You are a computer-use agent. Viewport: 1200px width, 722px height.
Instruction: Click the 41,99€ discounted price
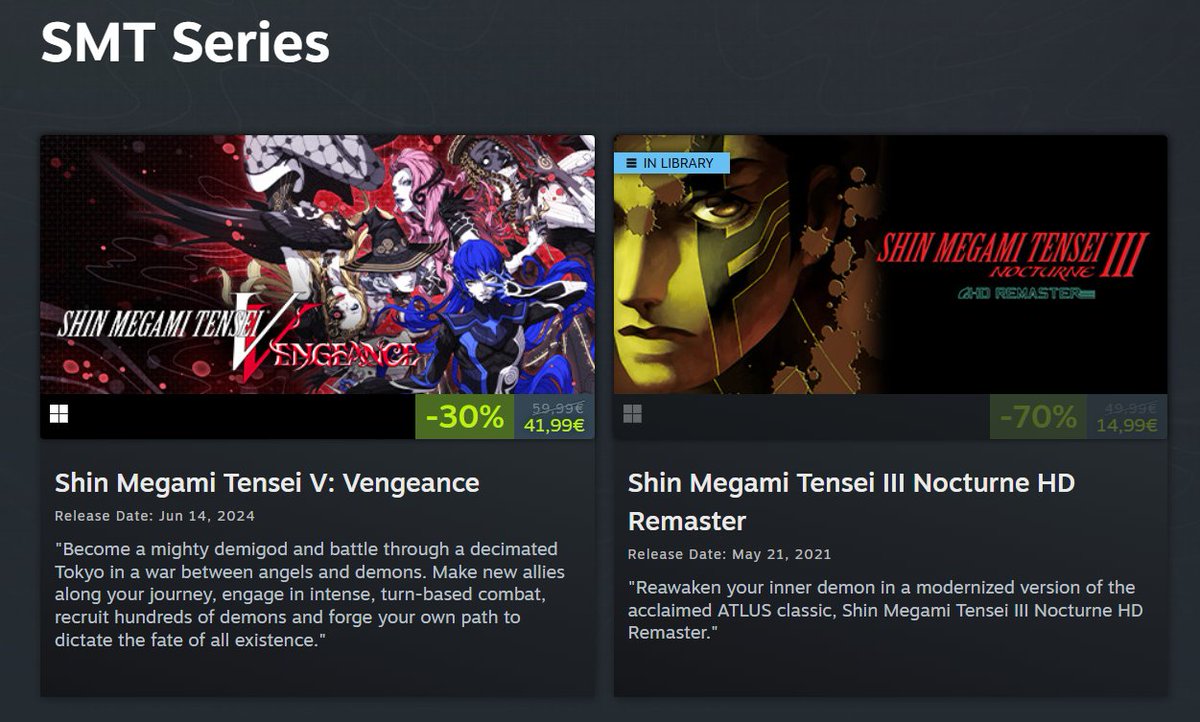tap(554, 426)
